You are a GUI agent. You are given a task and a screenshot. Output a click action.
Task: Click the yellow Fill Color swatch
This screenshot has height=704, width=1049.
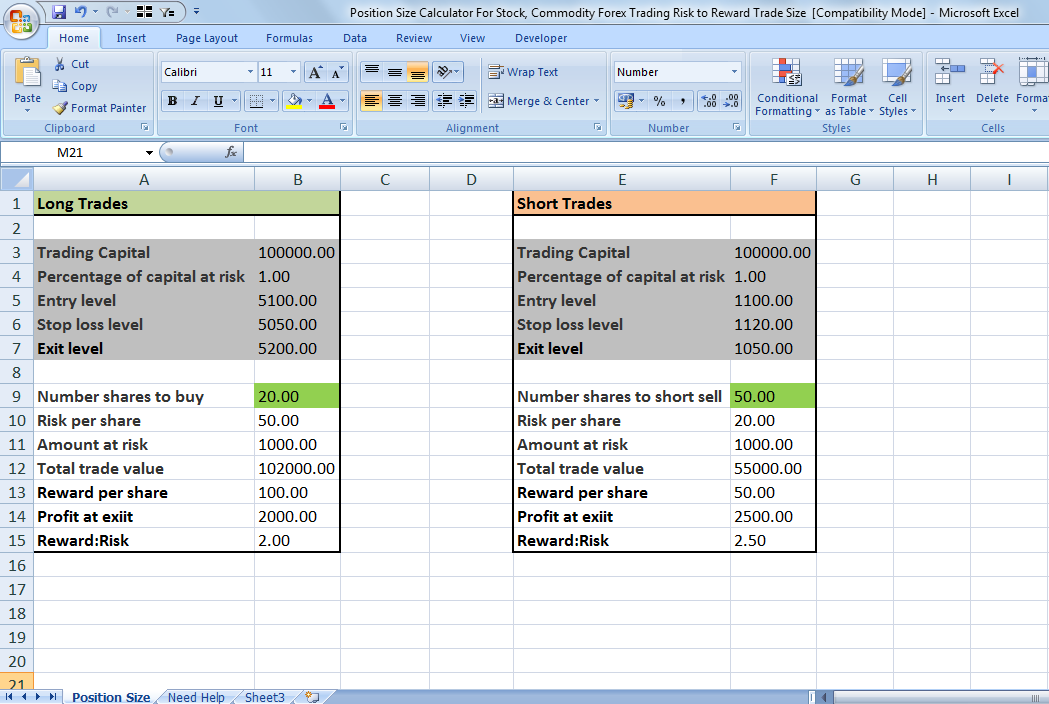294,101
